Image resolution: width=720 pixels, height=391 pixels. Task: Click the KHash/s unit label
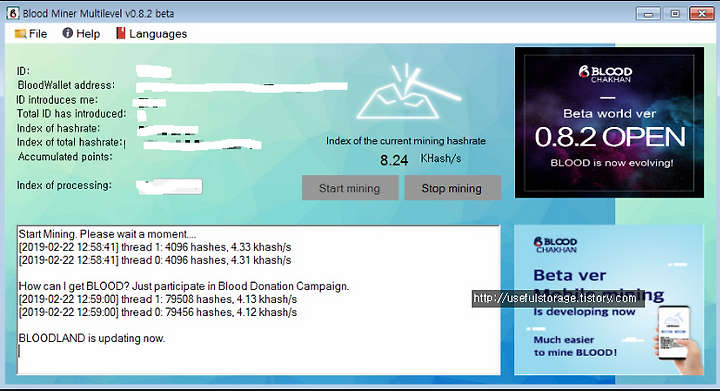pos(441,159)
